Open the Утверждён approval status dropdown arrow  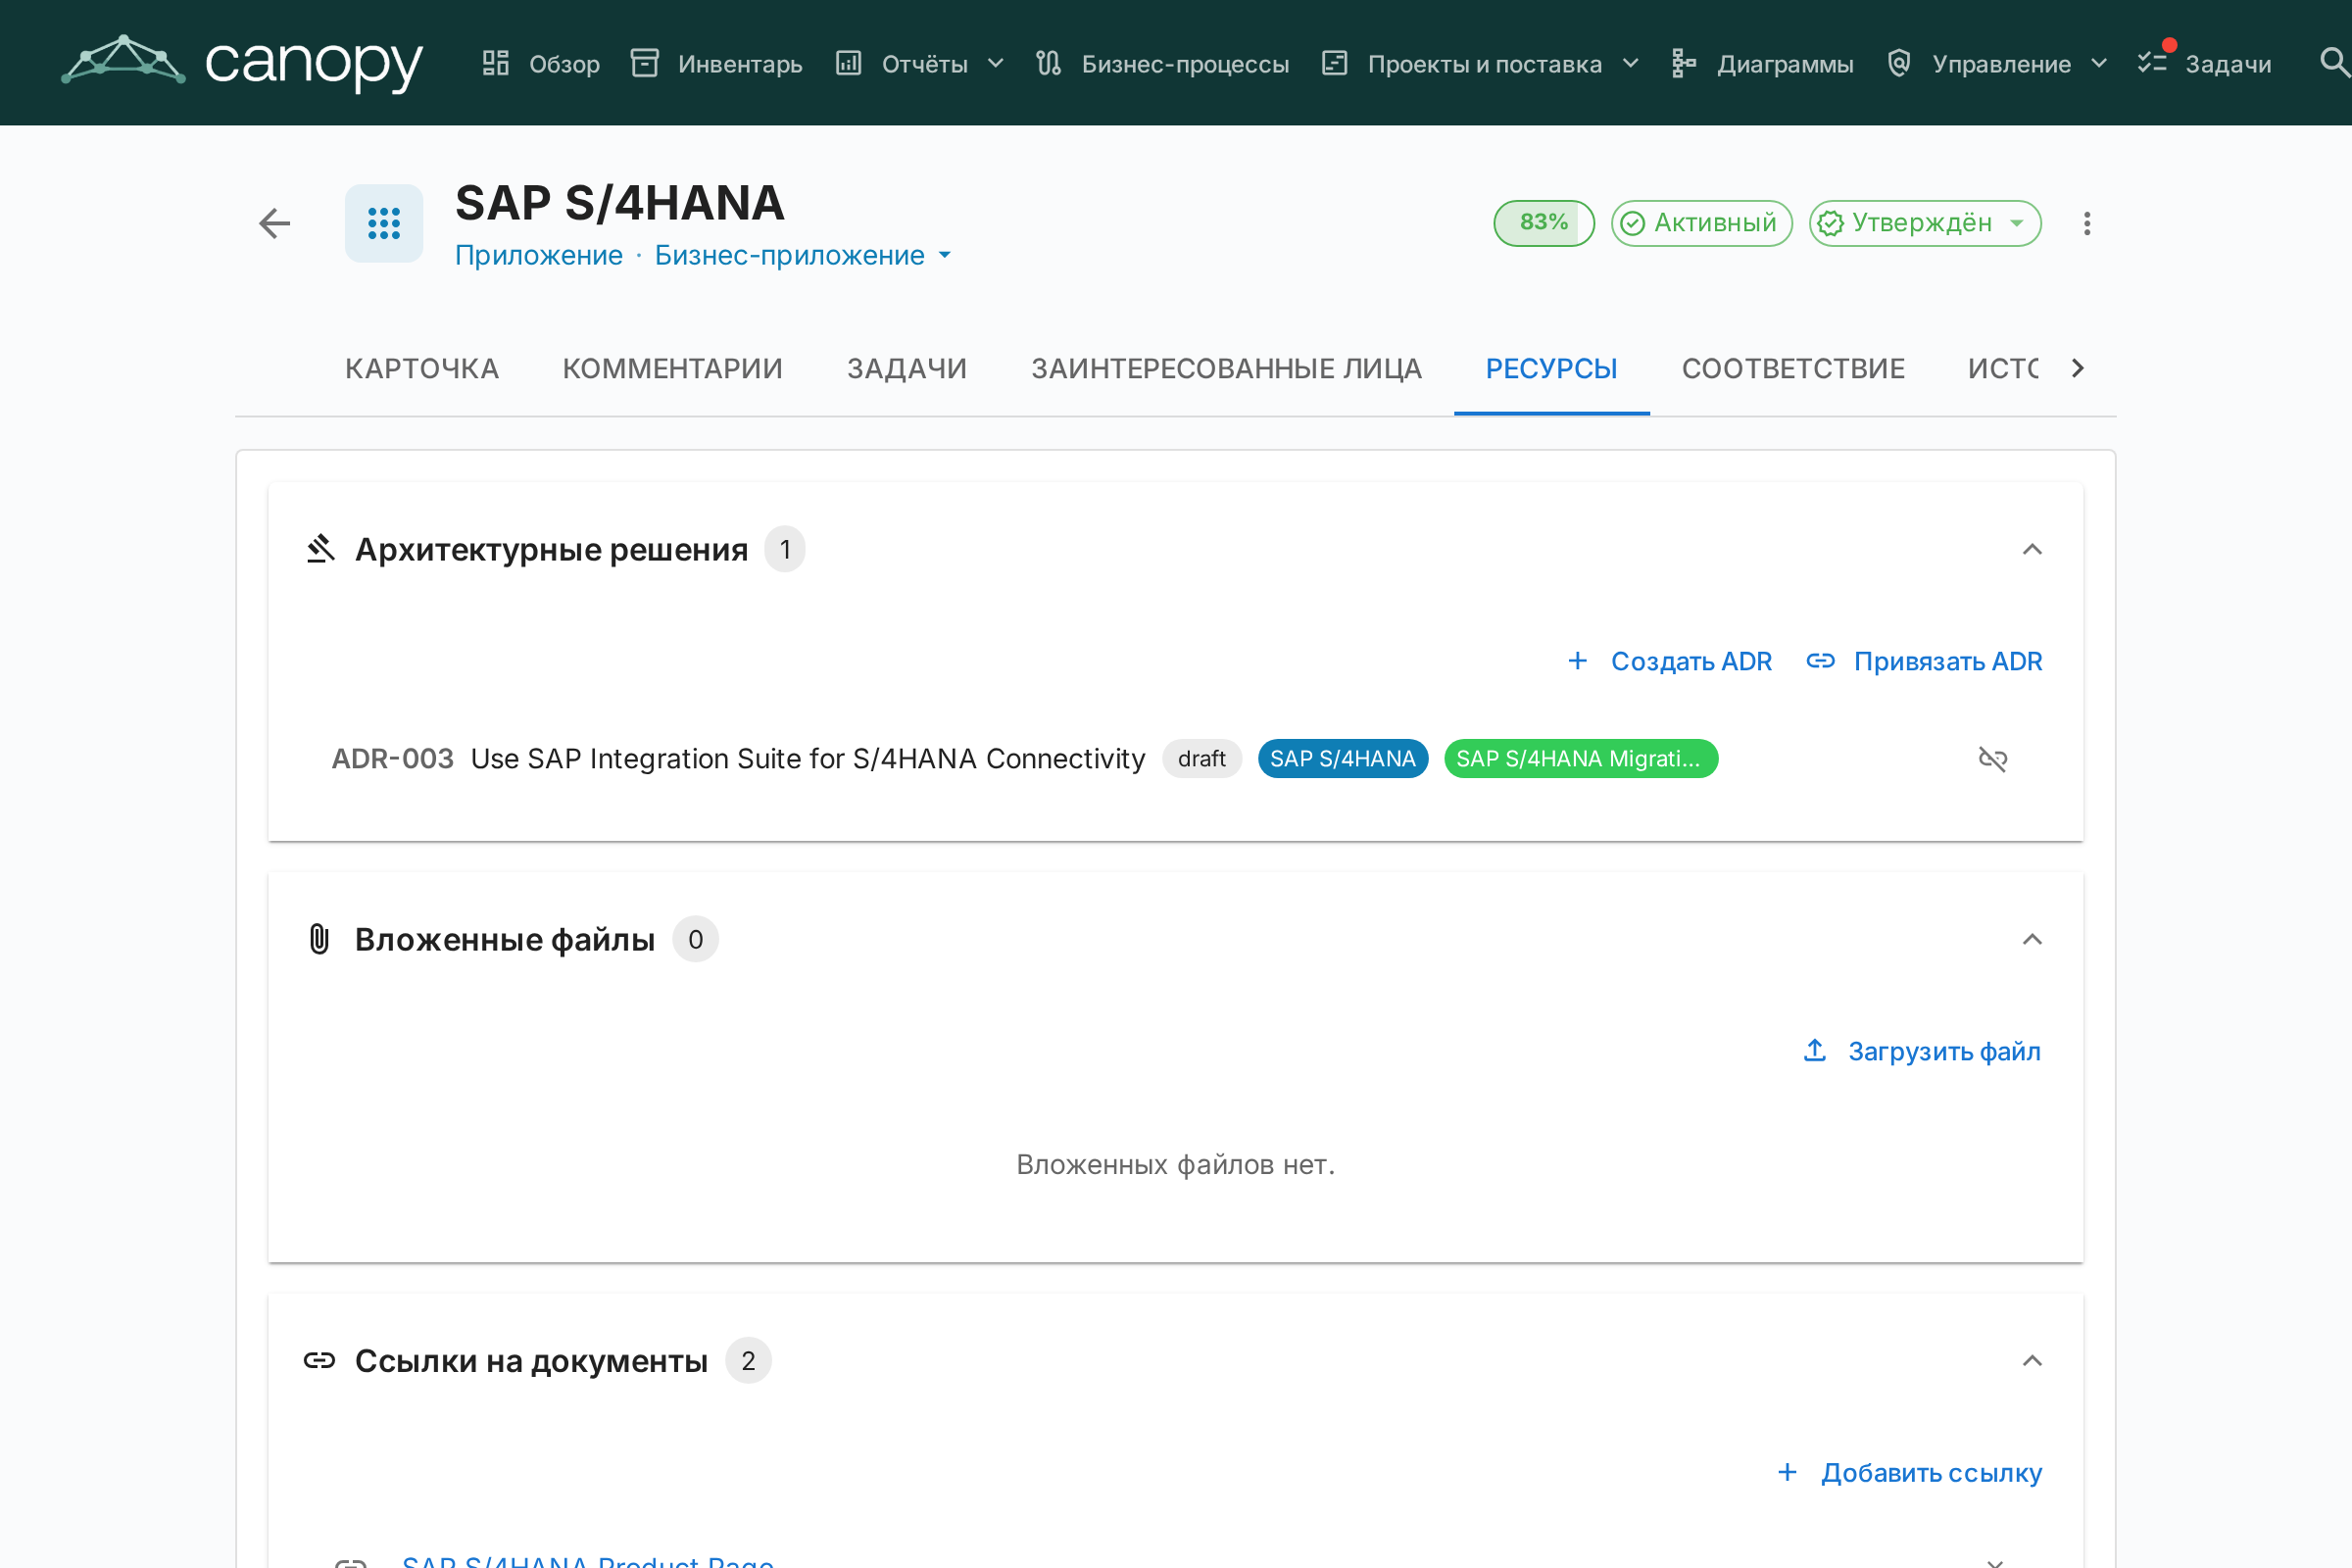tap(2017, 223)
